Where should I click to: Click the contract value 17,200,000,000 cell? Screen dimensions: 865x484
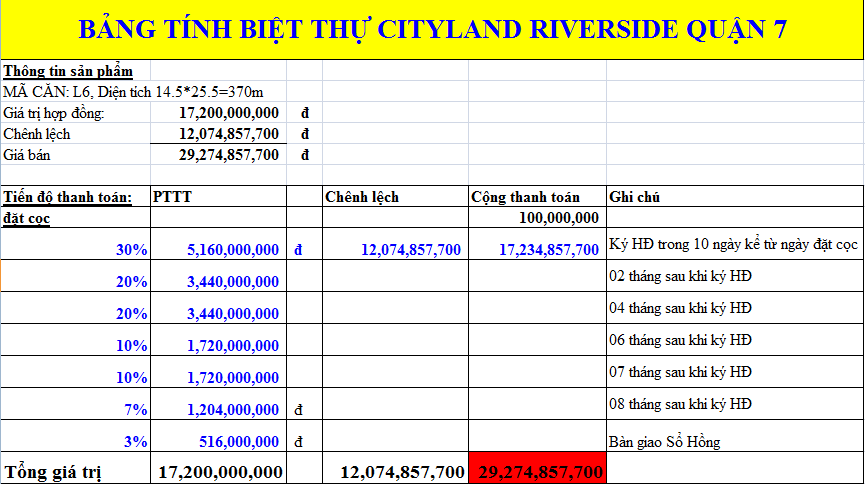point(218,113)
